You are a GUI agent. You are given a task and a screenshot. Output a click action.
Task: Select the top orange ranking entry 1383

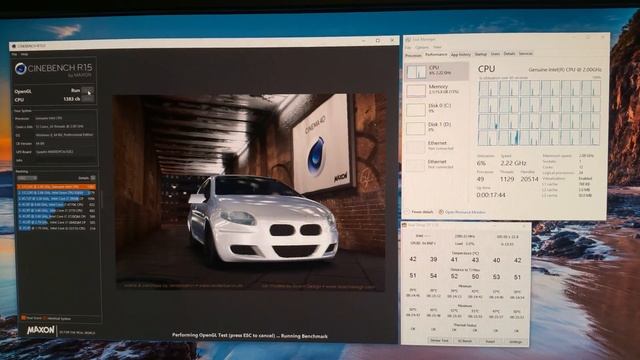(x=56, y=187)
